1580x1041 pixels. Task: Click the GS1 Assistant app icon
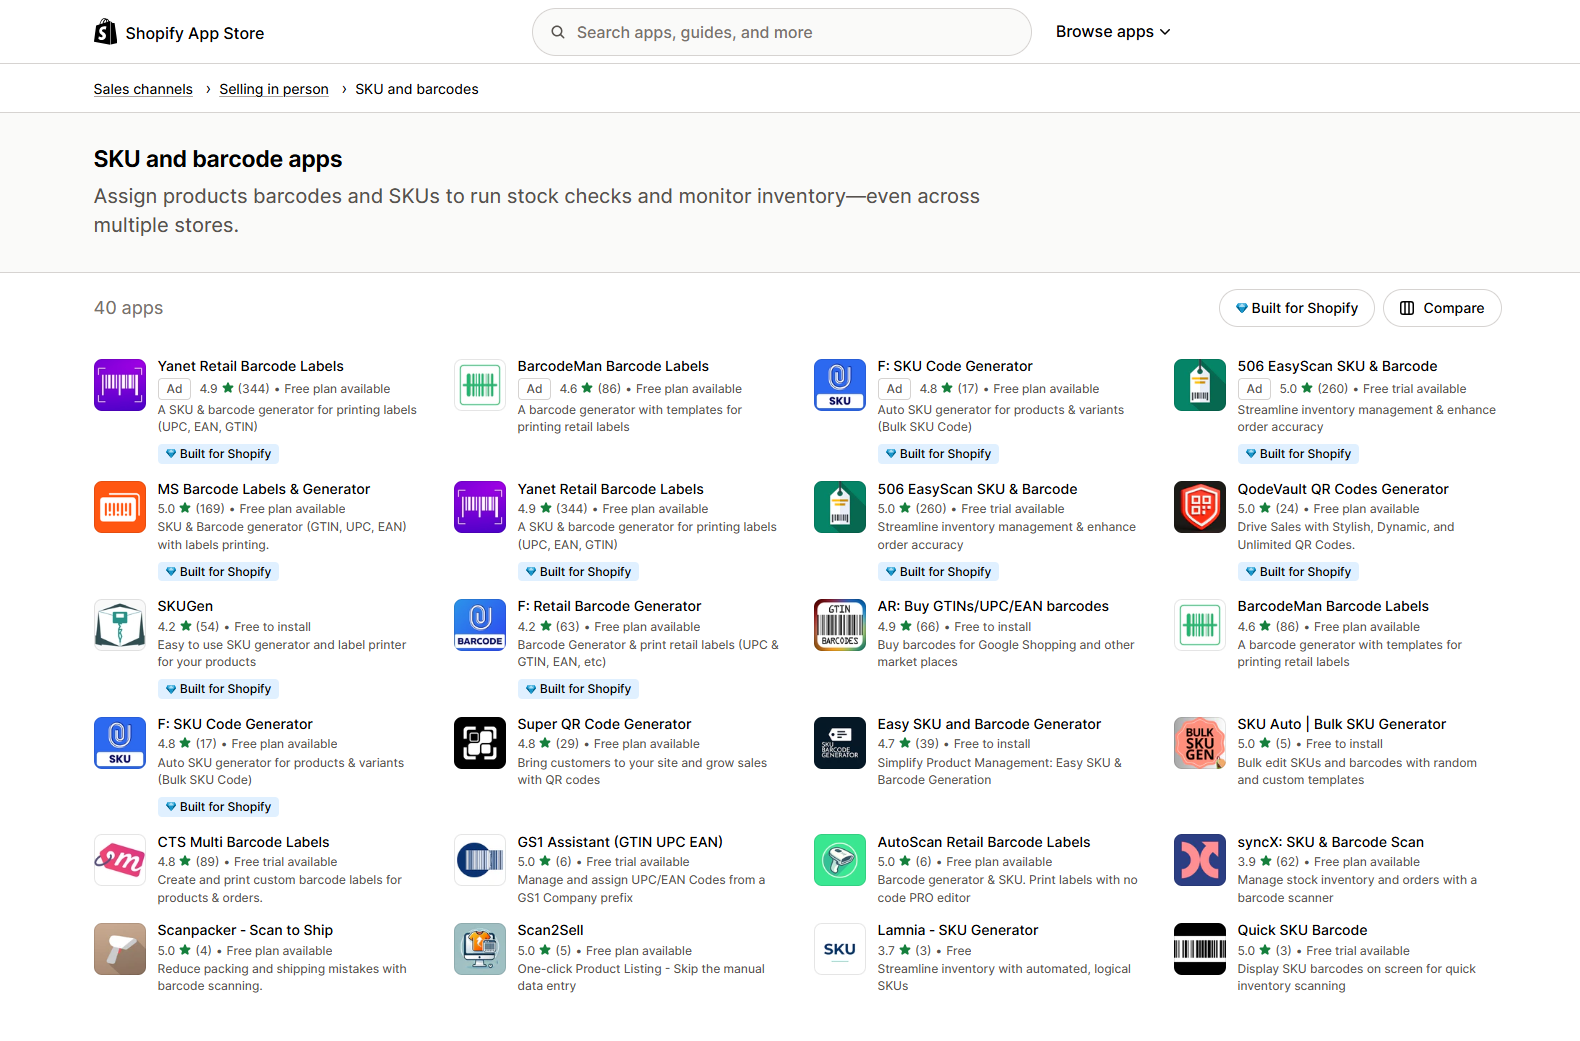tap(480, 860)
